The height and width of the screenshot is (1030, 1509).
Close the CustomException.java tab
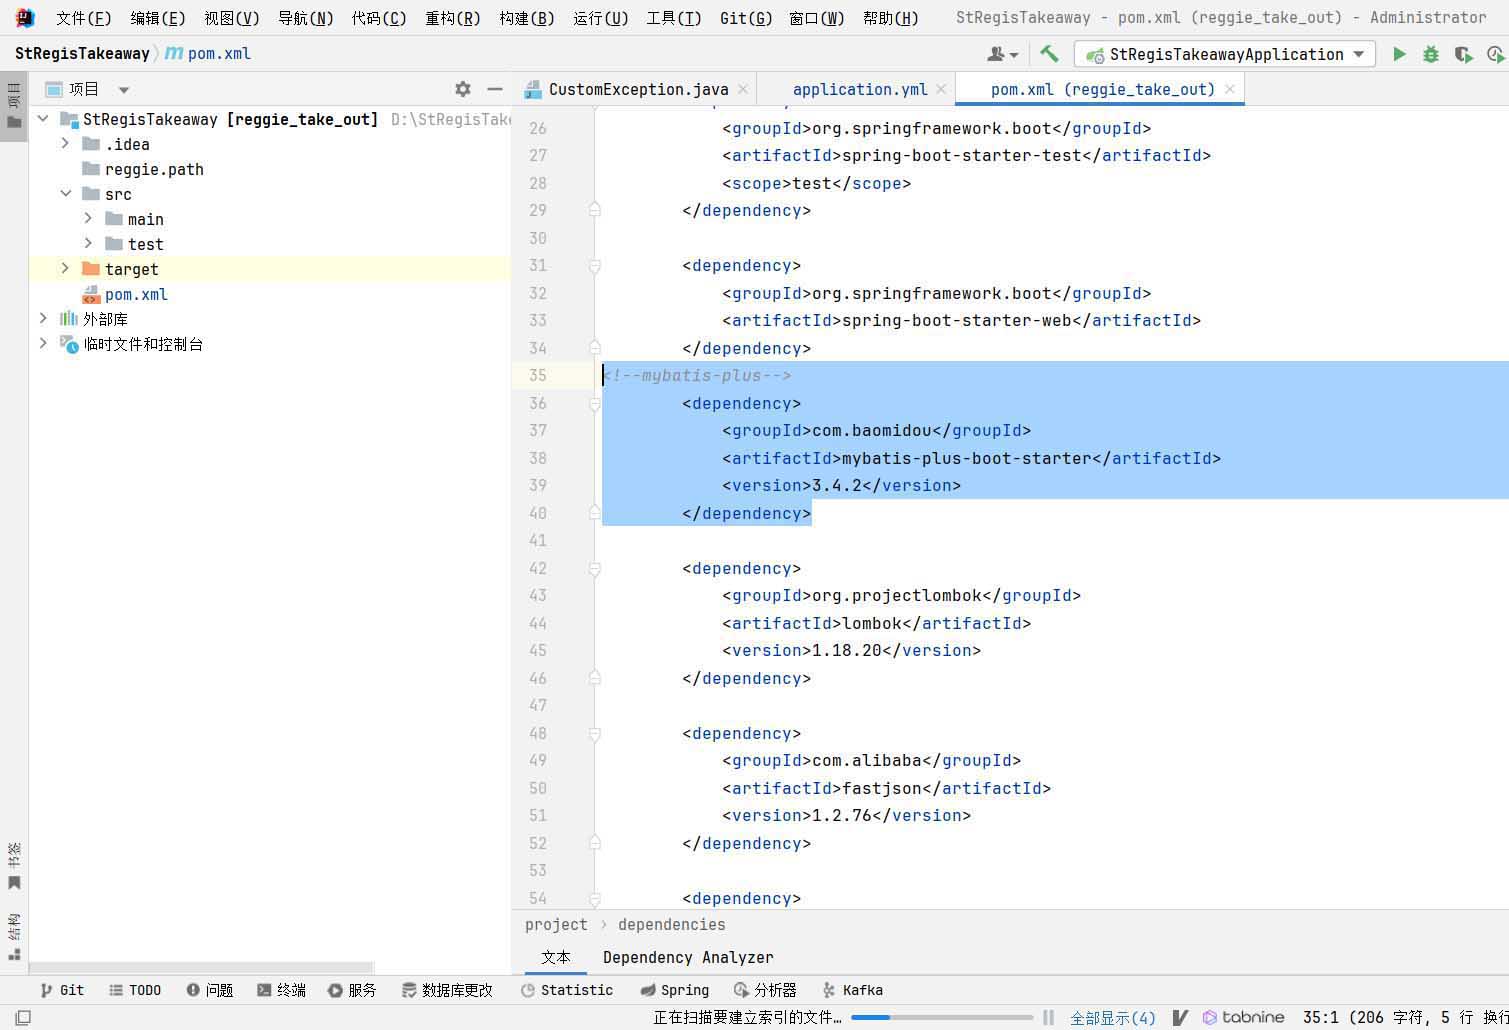(743, 89)
